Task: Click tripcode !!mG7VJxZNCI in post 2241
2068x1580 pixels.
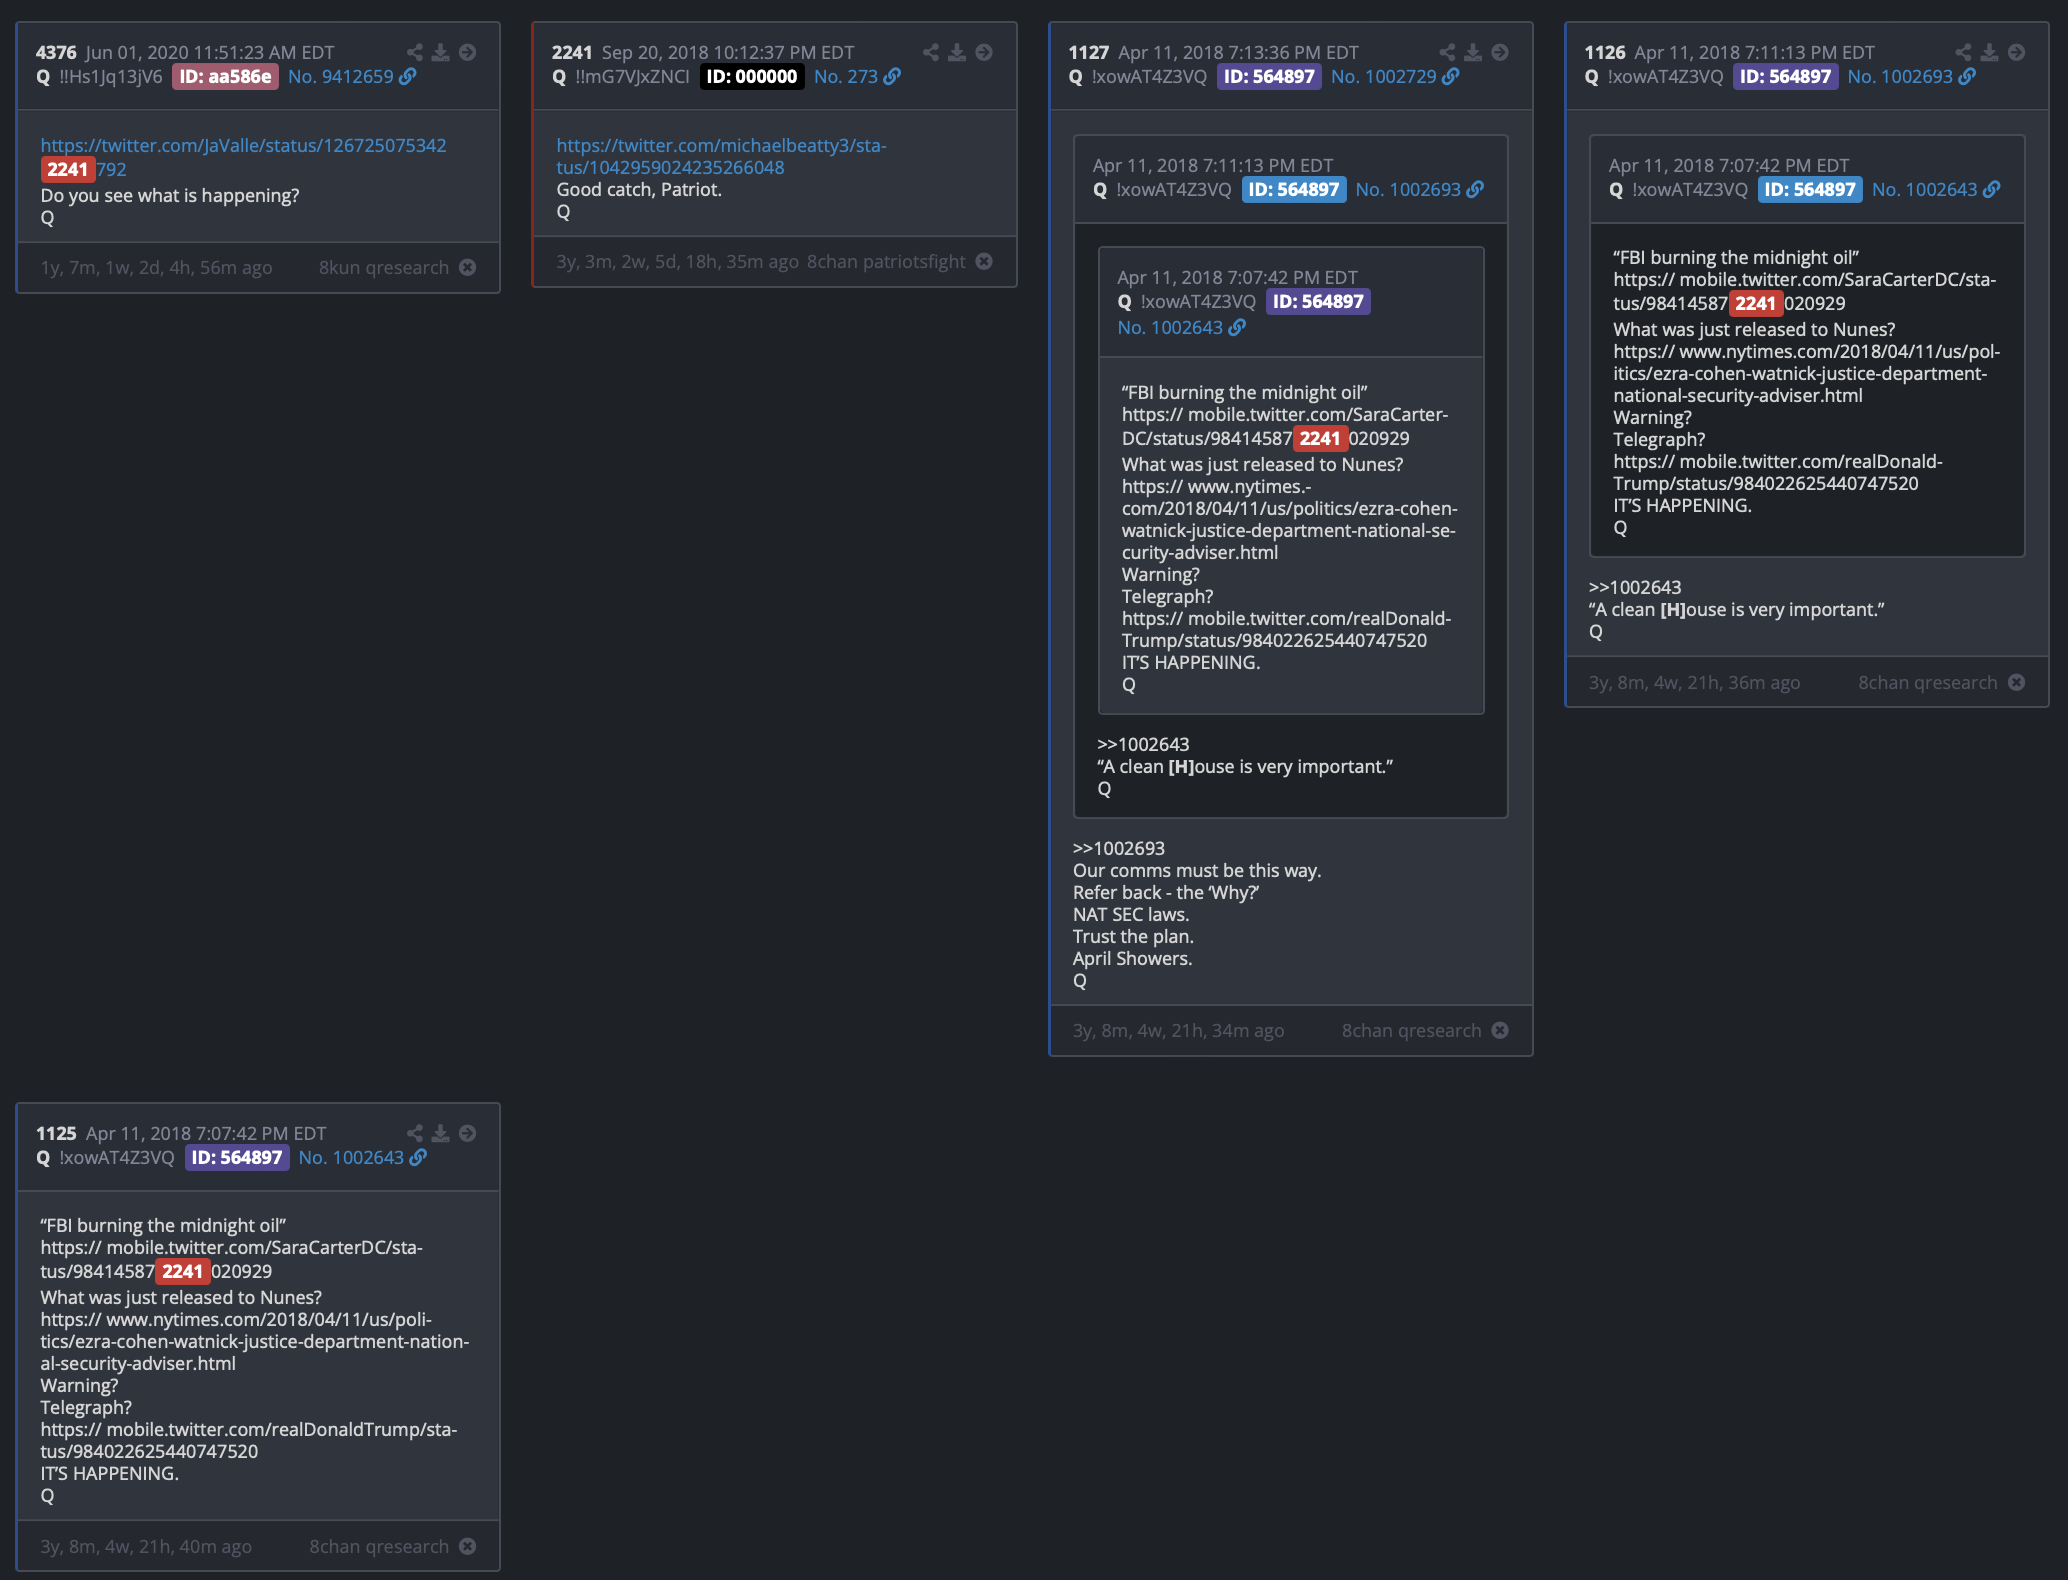Action: click(632, 76)
